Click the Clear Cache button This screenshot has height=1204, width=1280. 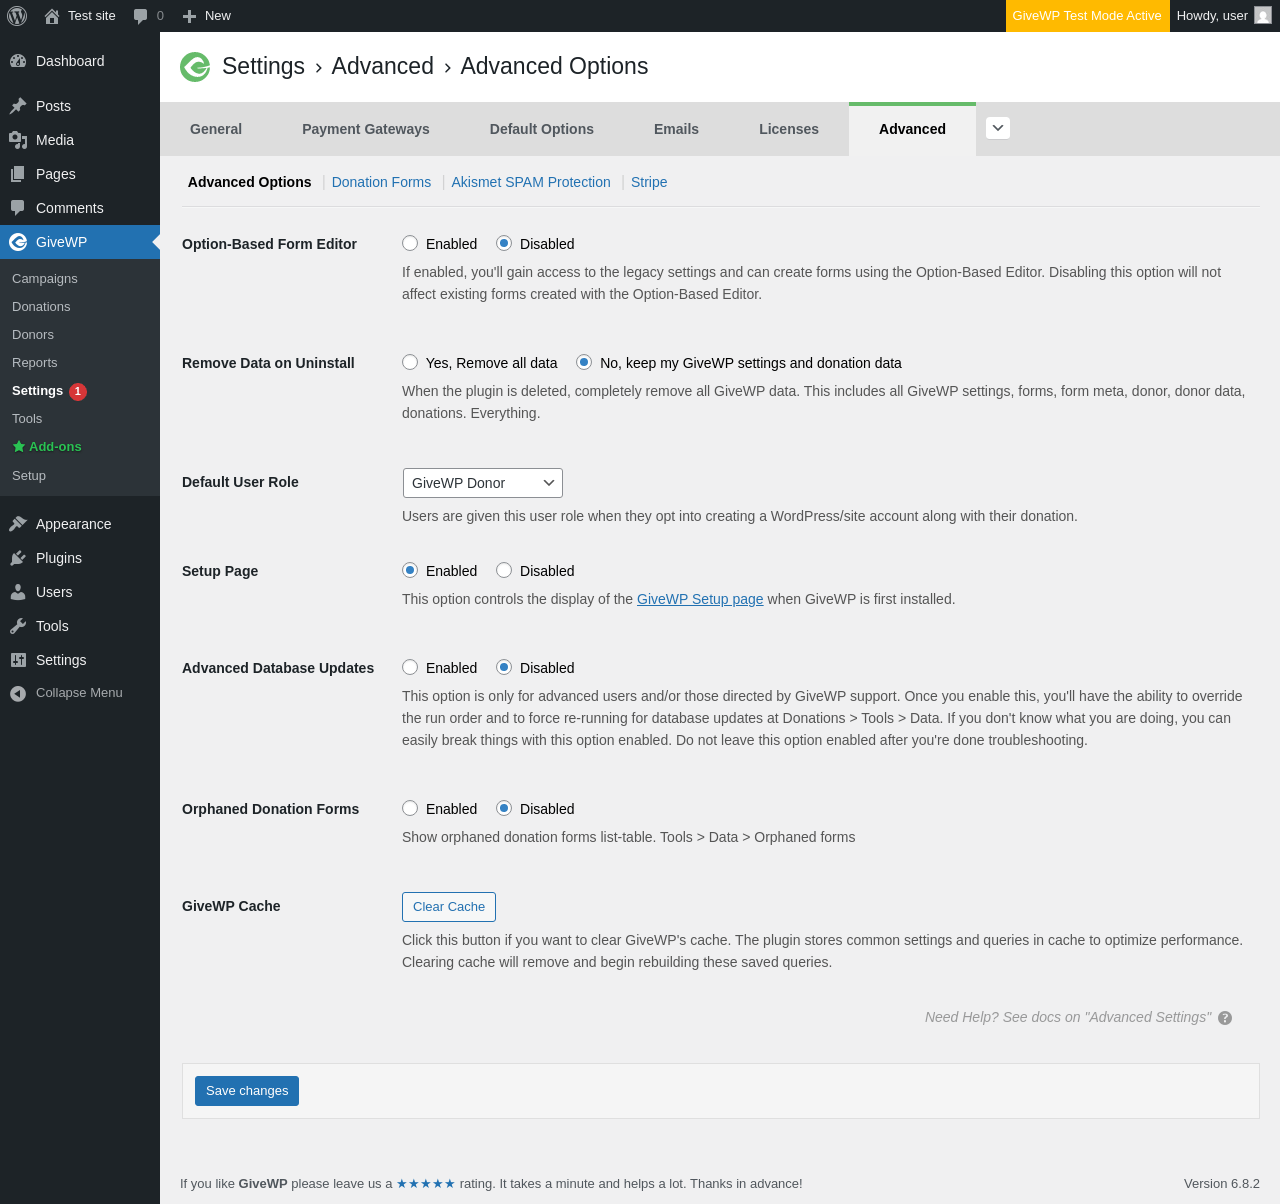[x=449, y=907]
